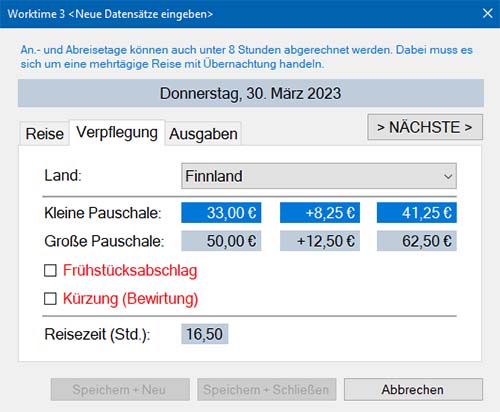Click the Donnerstag, 30. März 2023 date header
The height and width of the screenshot is (412, 500).
(251, 93)
